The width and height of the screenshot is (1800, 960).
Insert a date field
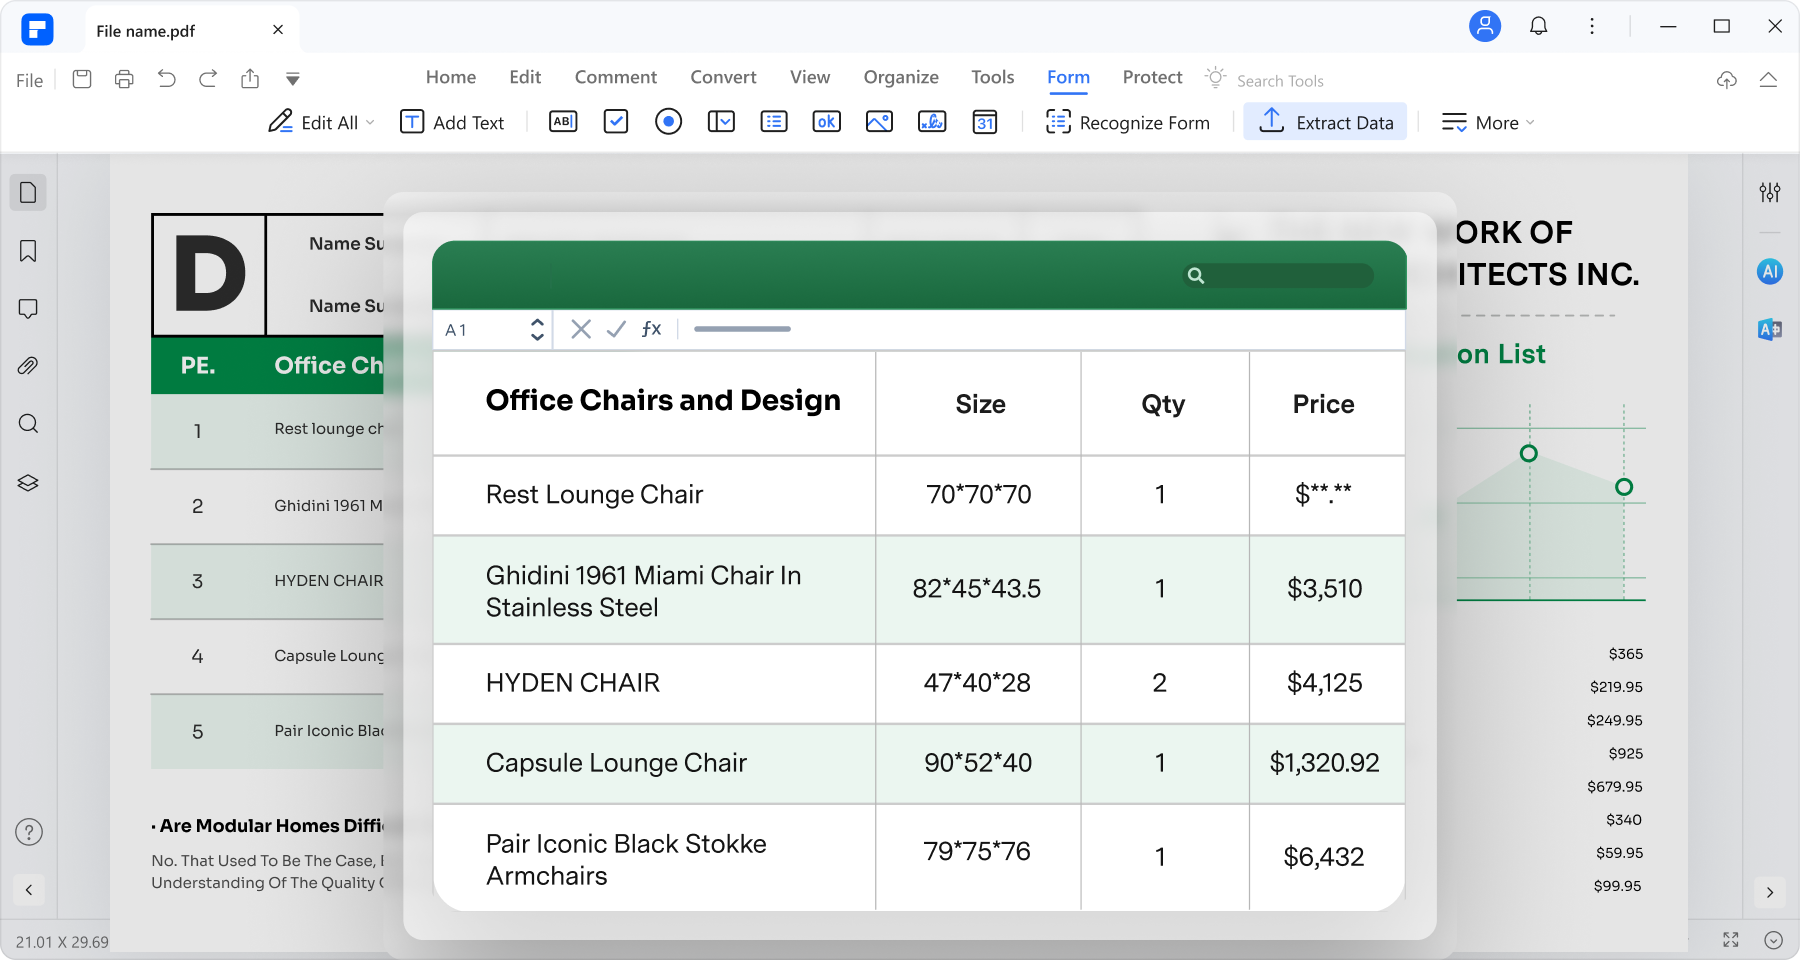pos(985,121)
